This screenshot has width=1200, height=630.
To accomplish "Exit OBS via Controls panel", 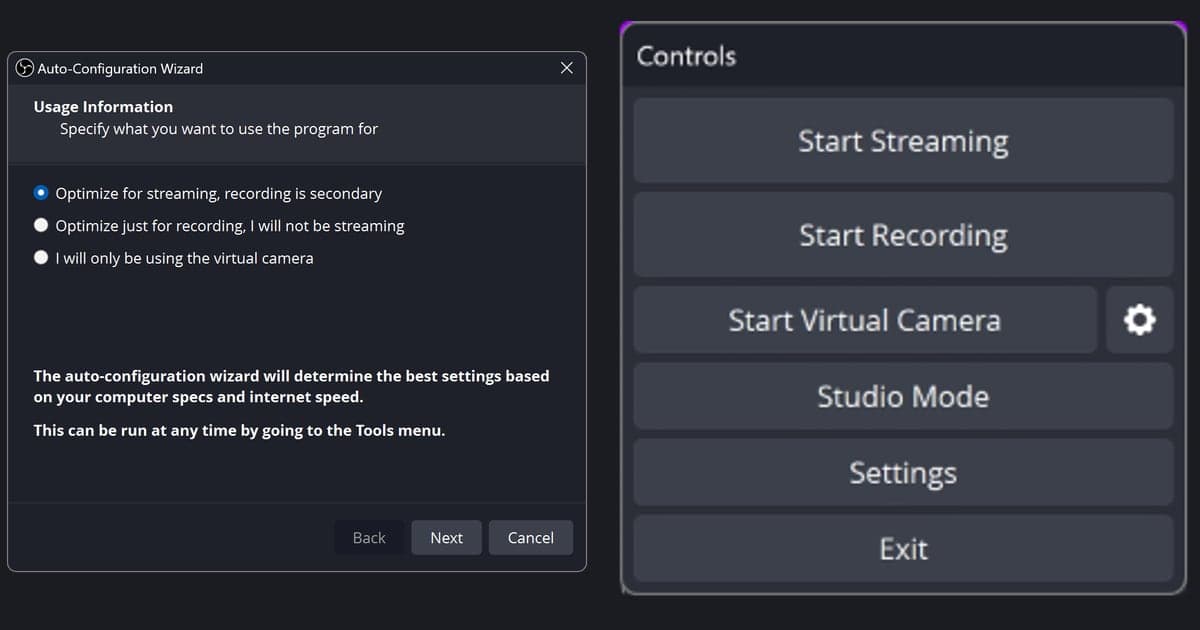I will point(903,548).
